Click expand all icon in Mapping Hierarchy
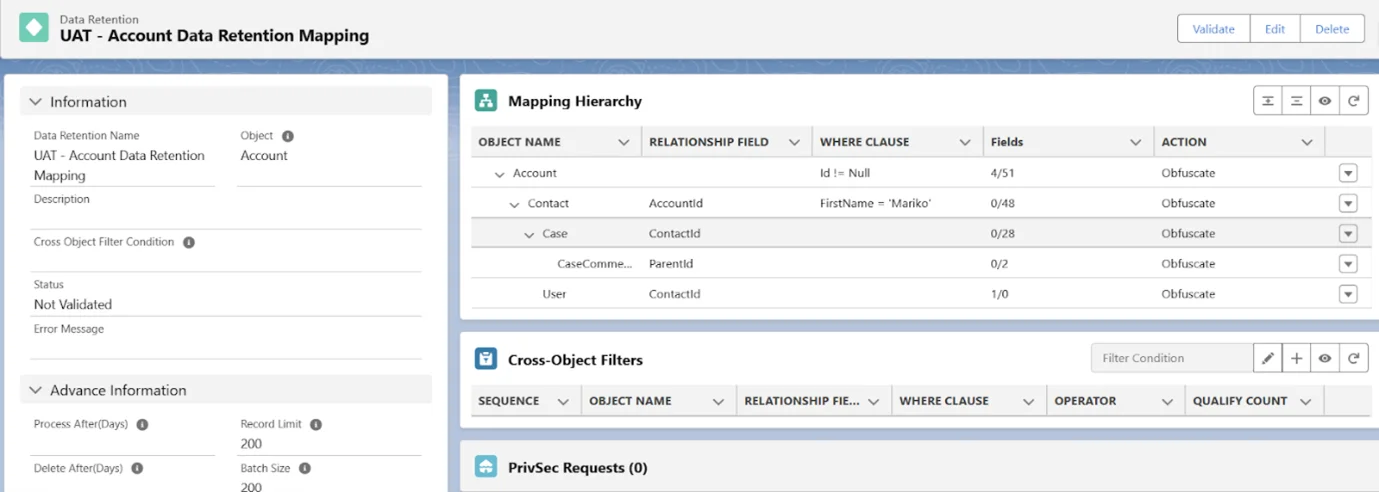1379x492 pixels. pyautogui.click(x=1268, y=101)
